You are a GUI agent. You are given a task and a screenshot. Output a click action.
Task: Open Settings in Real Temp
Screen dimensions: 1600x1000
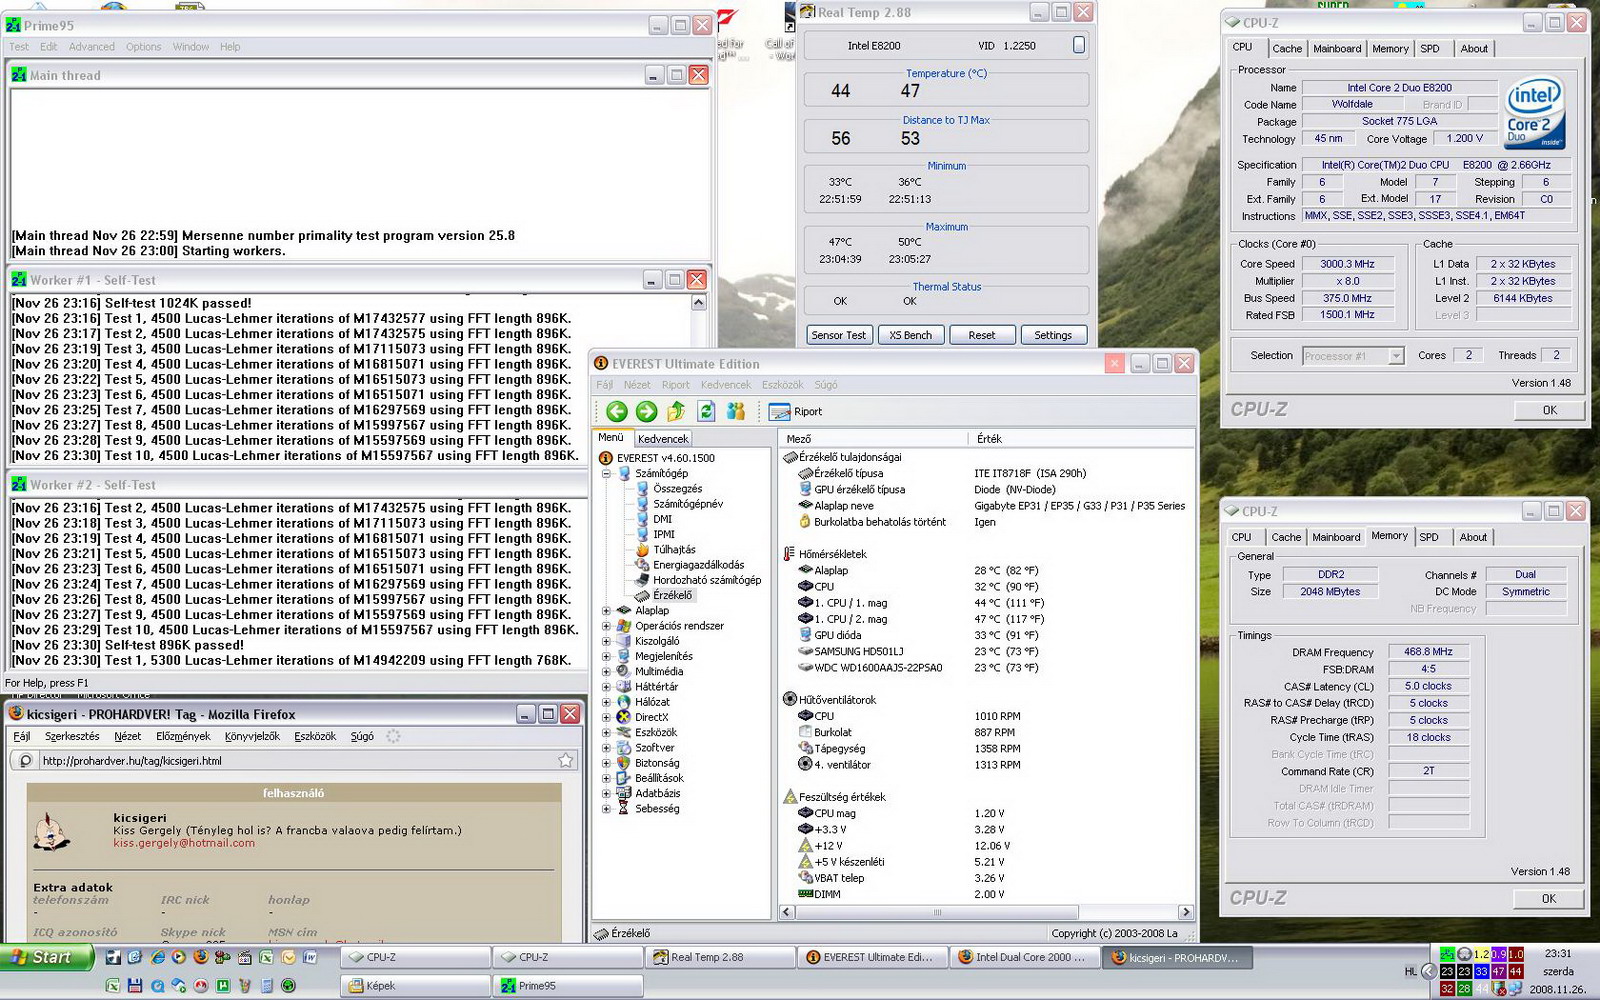1053,335
